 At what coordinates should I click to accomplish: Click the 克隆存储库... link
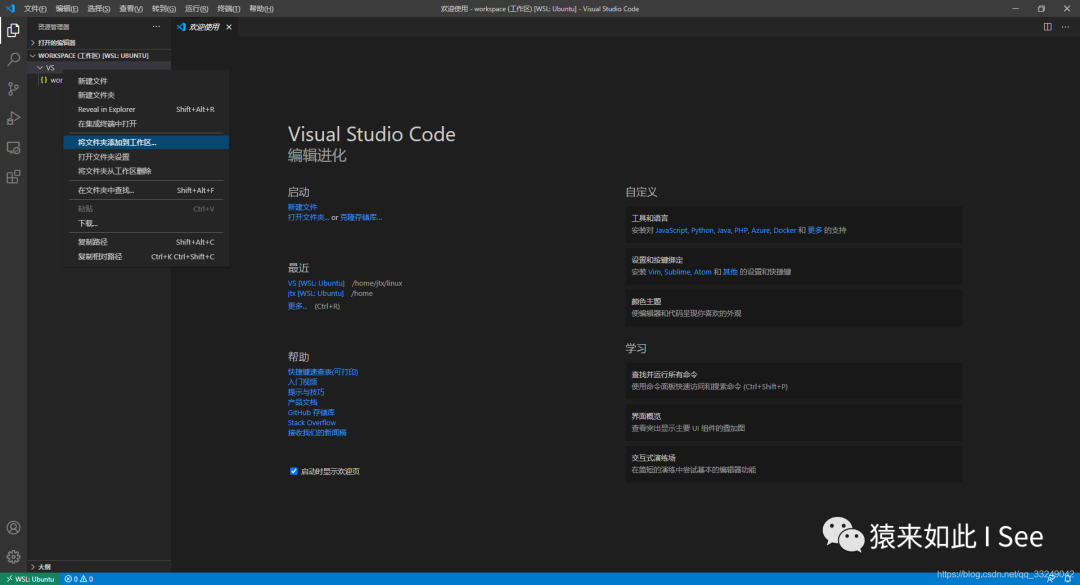(x=361, y=217)
